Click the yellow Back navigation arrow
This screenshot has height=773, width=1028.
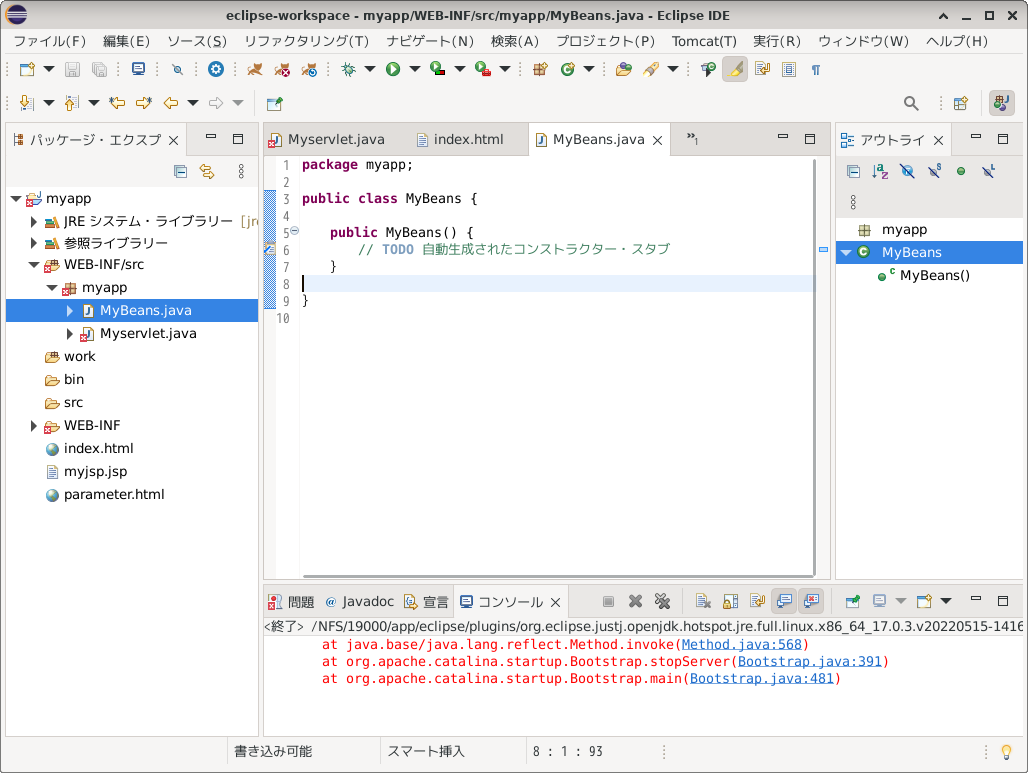point(171,103)
